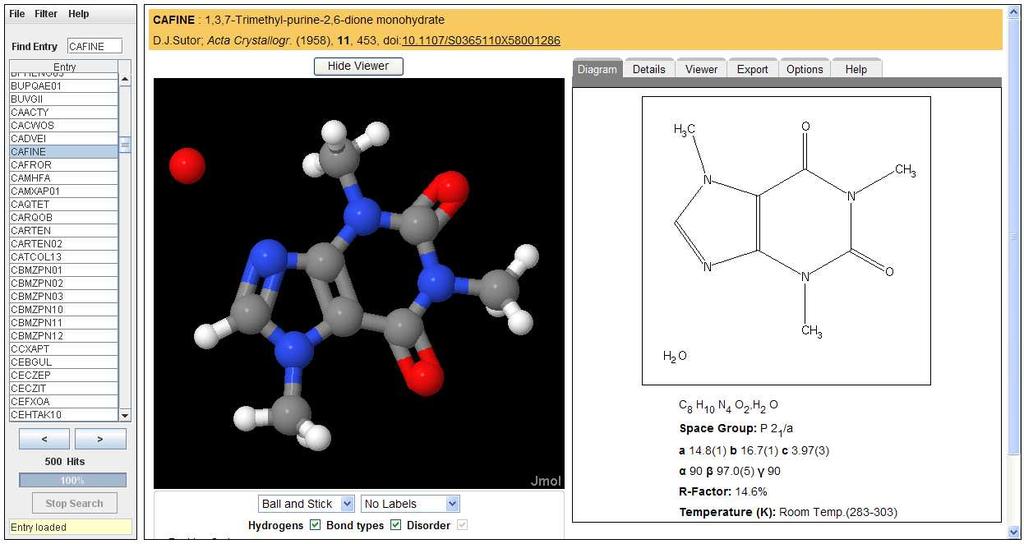
Task: Click entry list scroll-up arrow
Action: tap(125, 80)
